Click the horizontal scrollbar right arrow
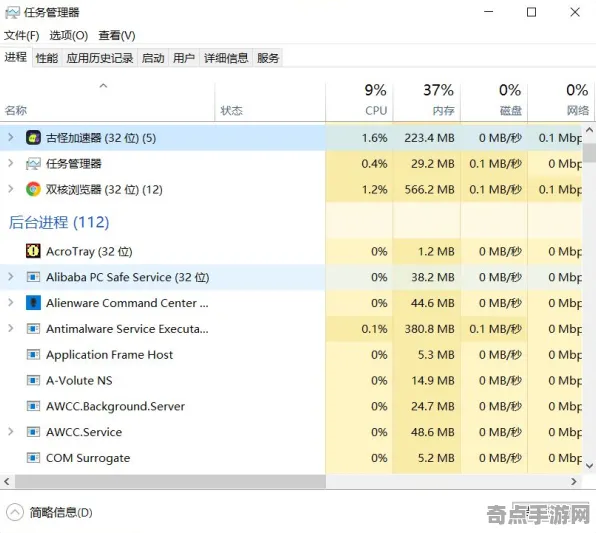The height and width of the screenshot is (533, 596). 574,482
